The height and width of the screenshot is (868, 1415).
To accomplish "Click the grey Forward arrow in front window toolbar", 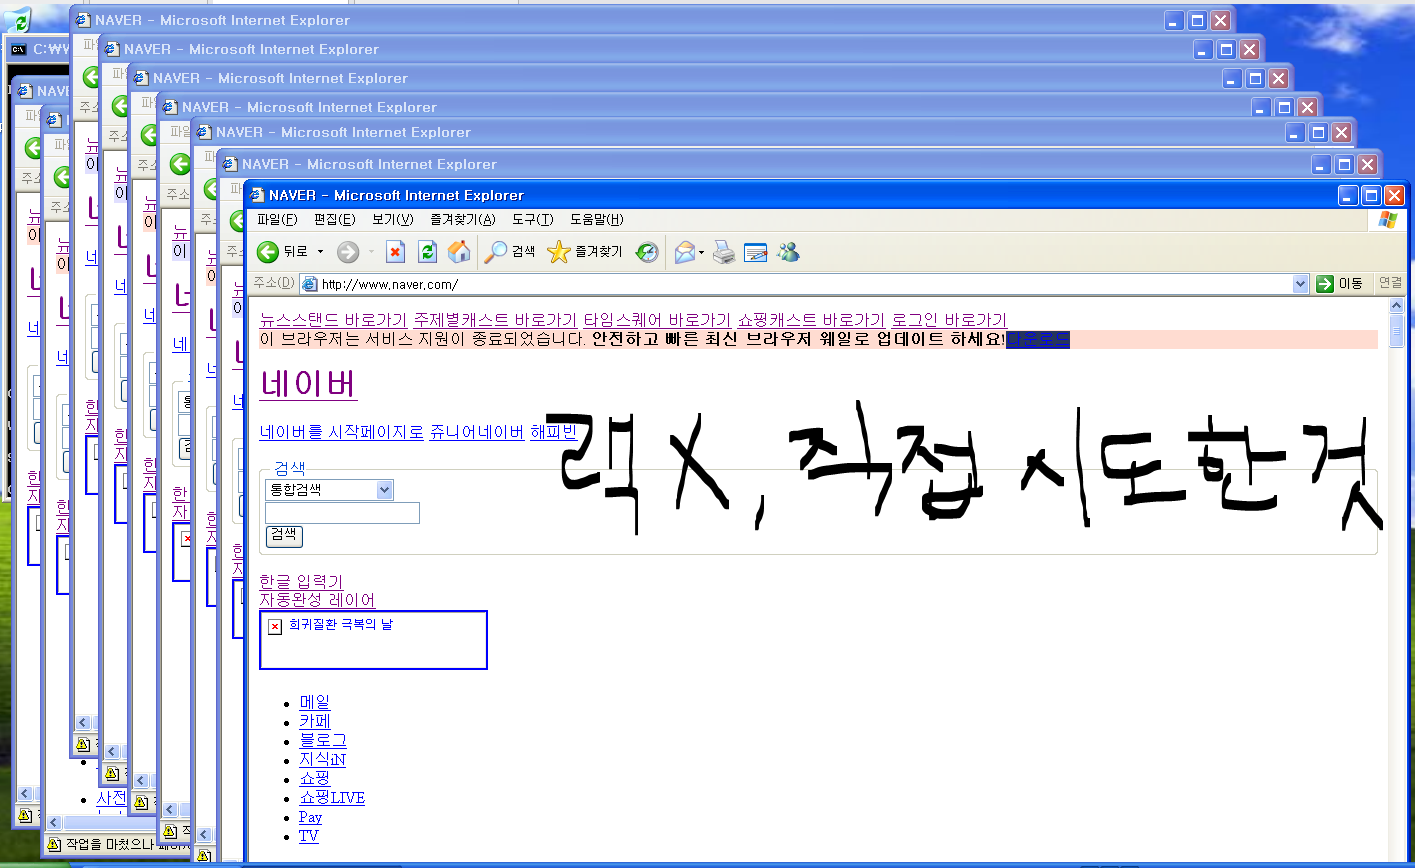I will coord(347,252).
